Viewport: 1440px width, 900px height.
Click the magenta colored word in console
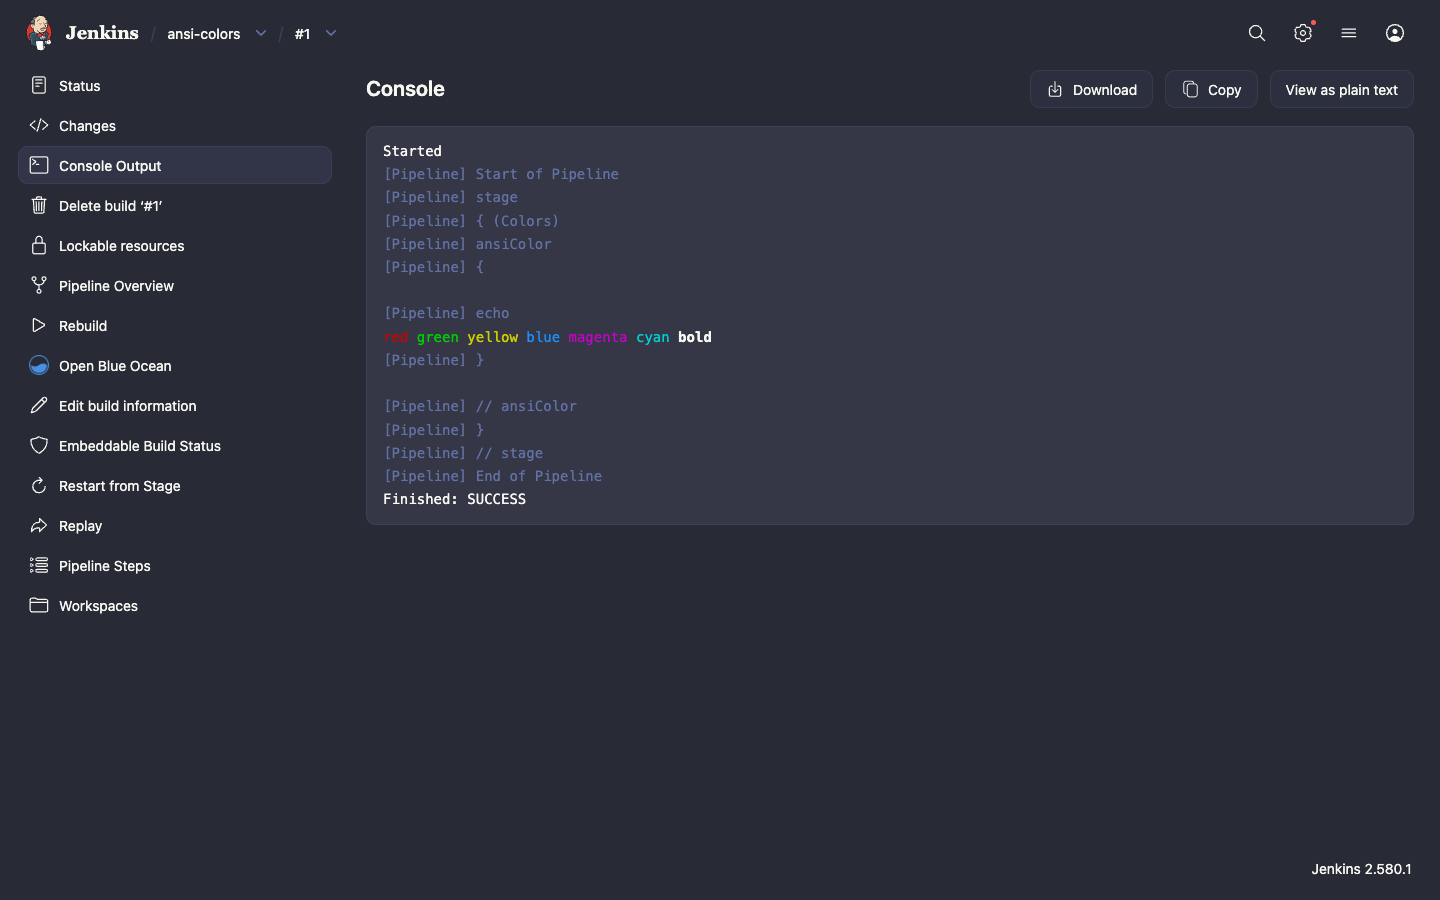(598, 337)
